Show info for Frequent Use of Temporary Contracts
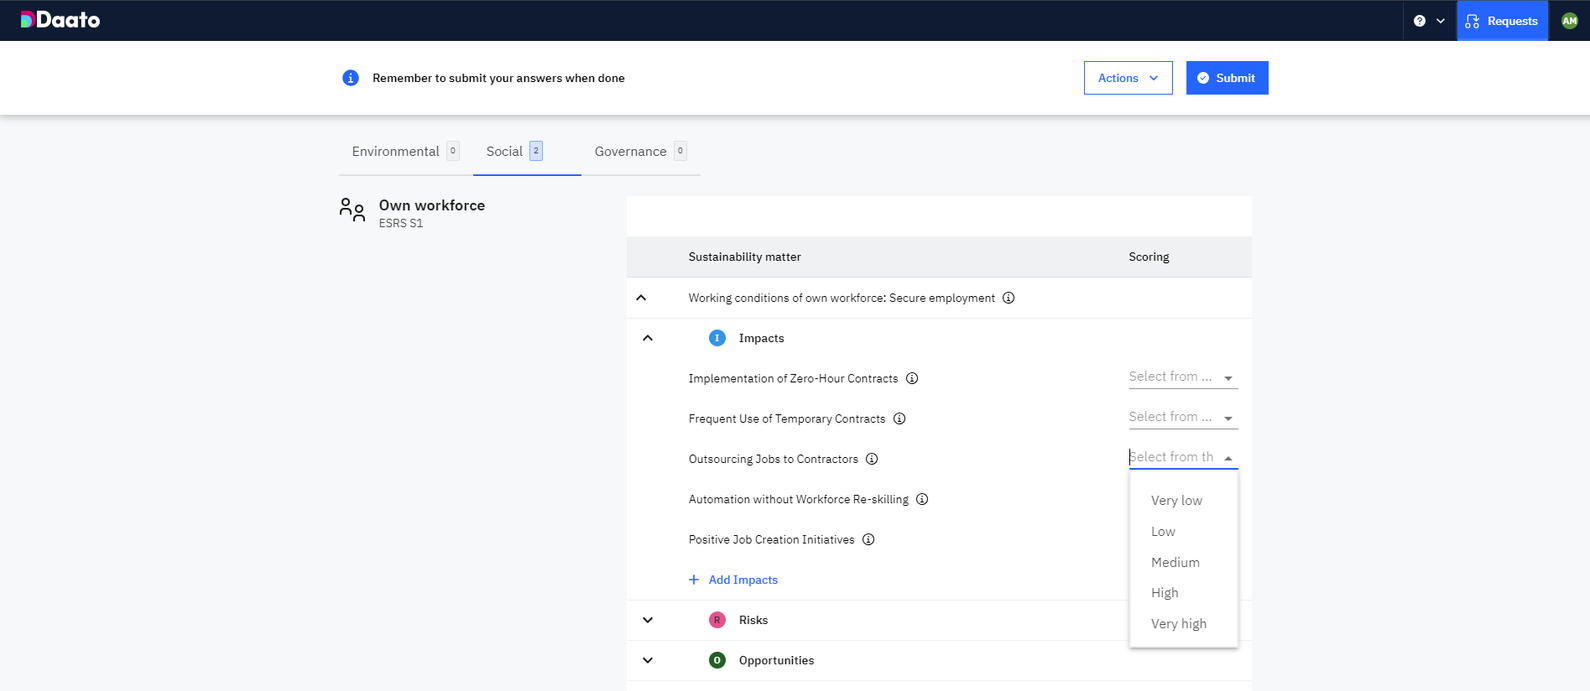The image size is (1590, 691). click(x=899, y=419)
